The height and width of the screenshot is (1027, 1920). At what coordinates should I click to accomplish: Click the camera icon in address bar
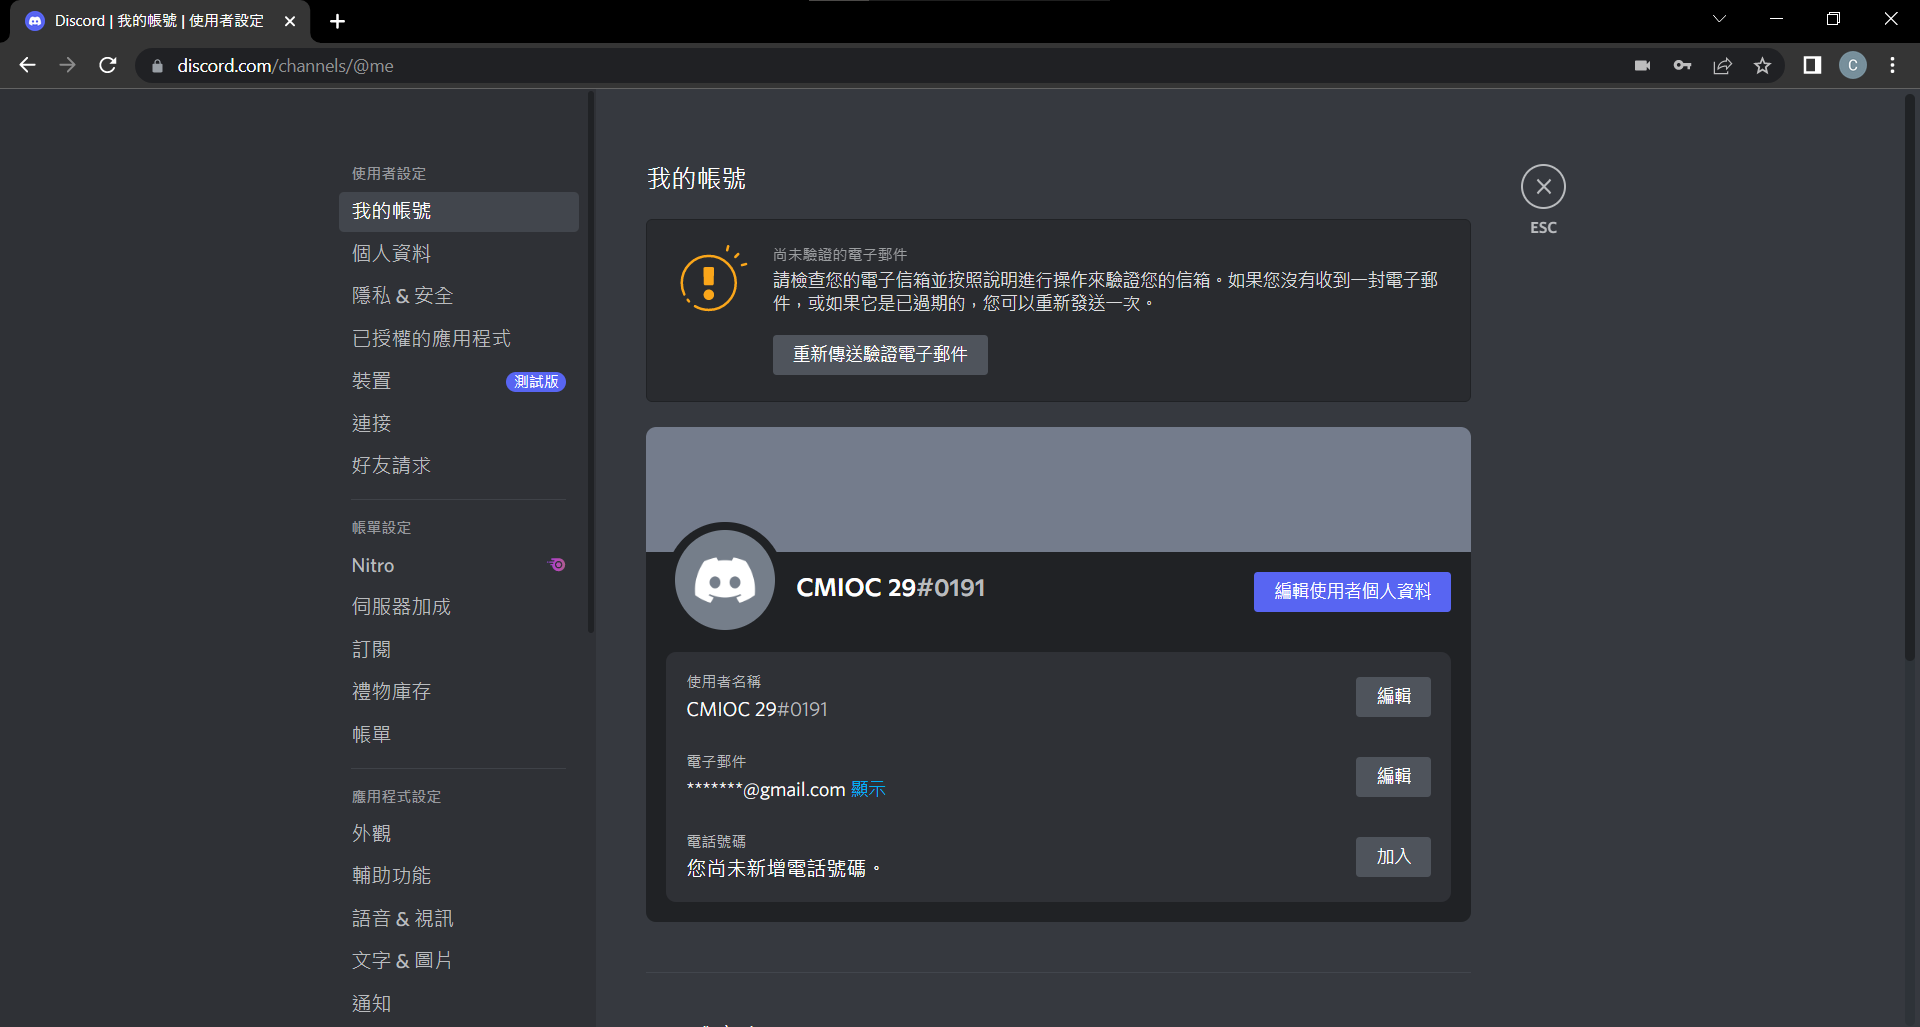coord(1642,65)
